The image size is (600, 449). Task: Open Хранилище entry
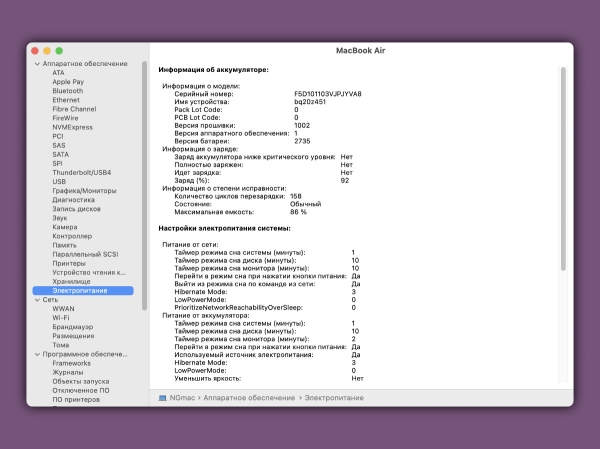[x=71, y=282]
